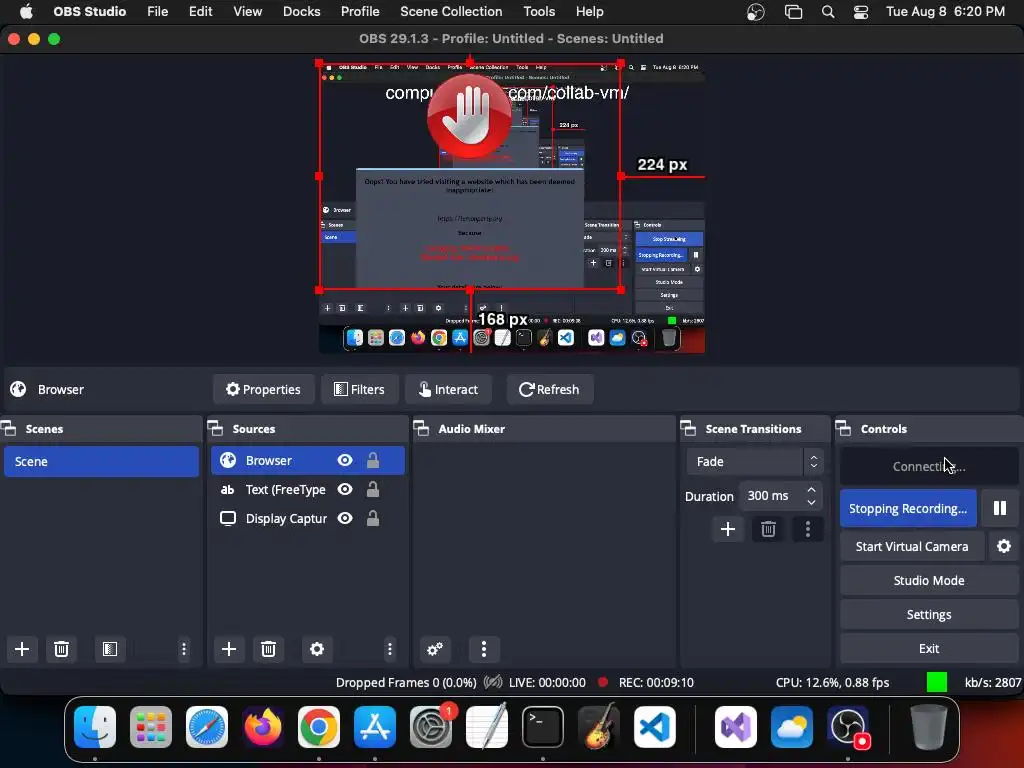Pause recording with pause icon

1000,508
